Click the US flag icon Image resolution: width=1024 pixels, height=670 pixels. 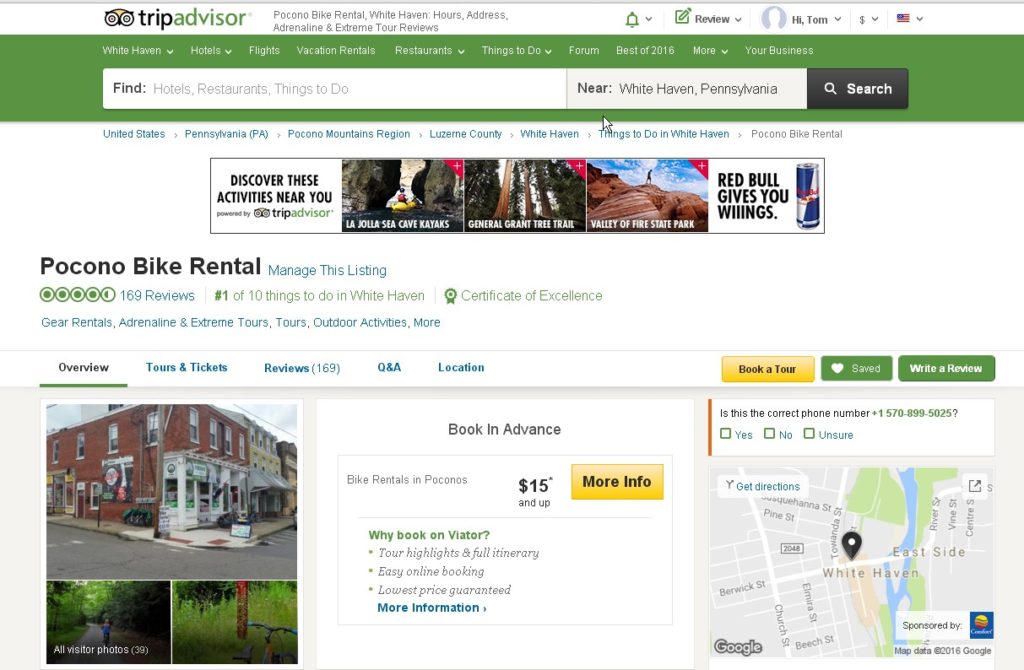click(x=903, y=18)
